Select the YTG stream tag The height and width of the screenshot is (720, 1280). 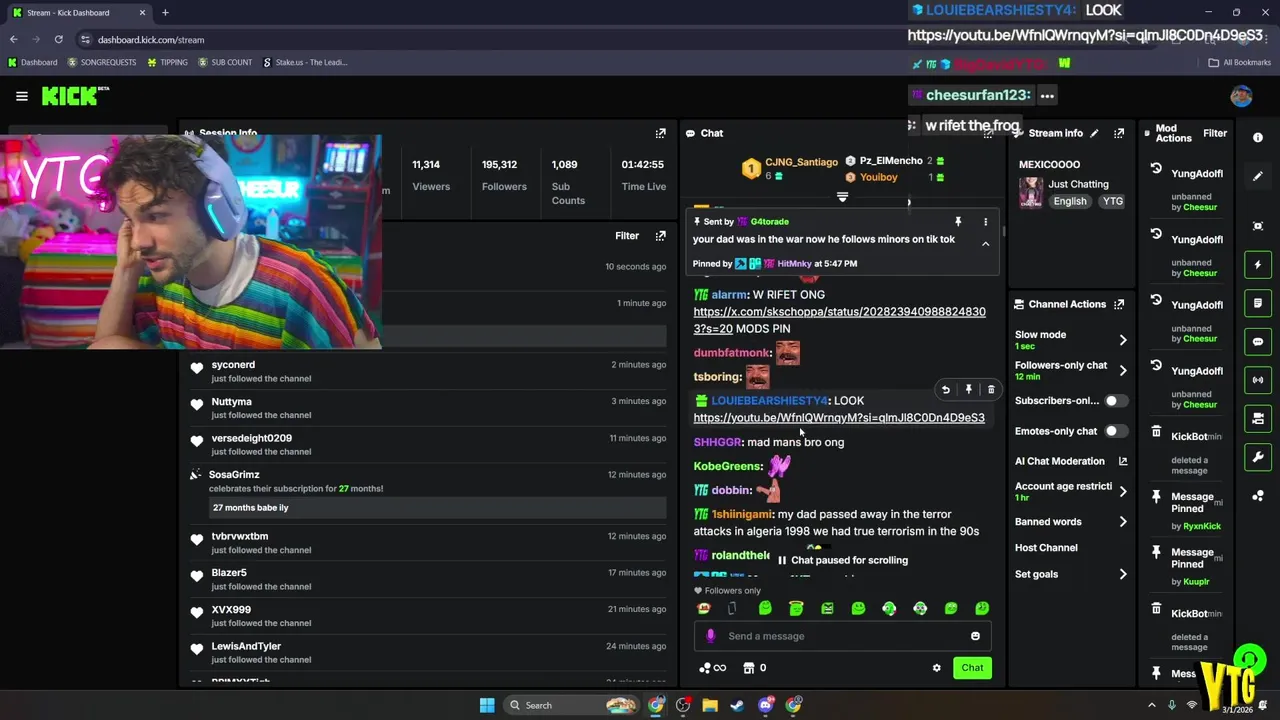click(1112, 201)
